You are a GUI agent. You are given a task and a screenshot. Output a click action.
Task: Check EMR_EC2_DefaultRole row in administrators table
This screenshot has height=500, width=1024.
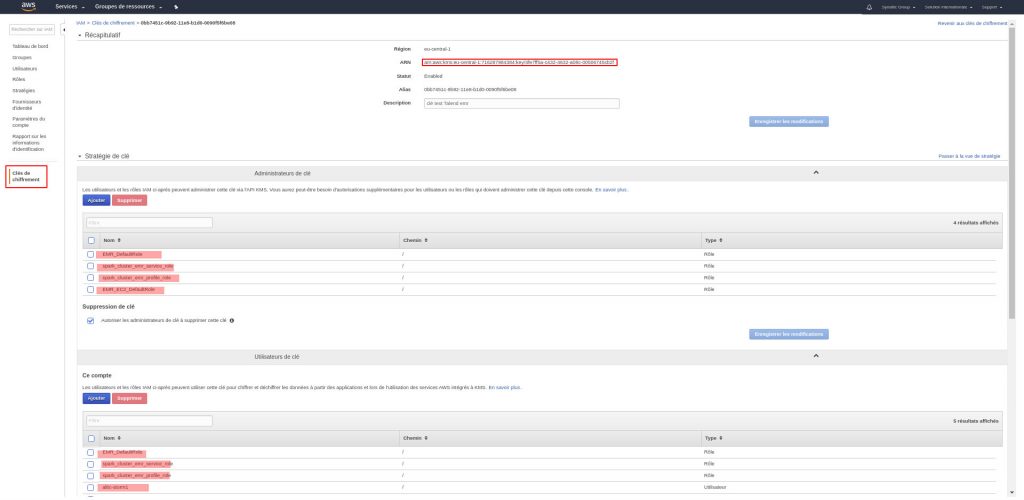click(x=90, y=289)
